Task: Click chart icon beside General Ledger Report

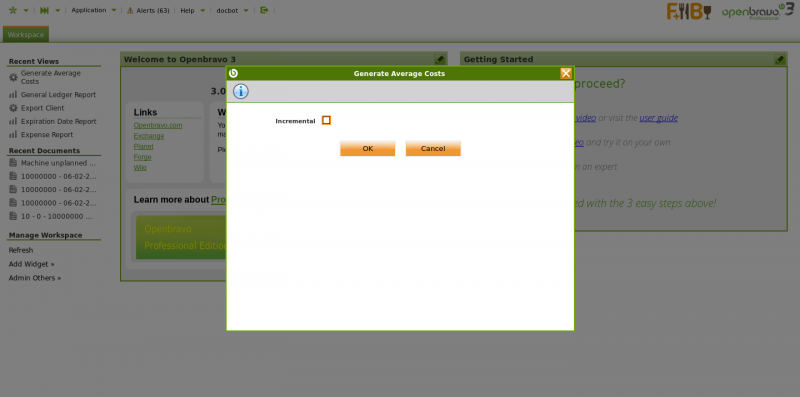Action: 13,95
